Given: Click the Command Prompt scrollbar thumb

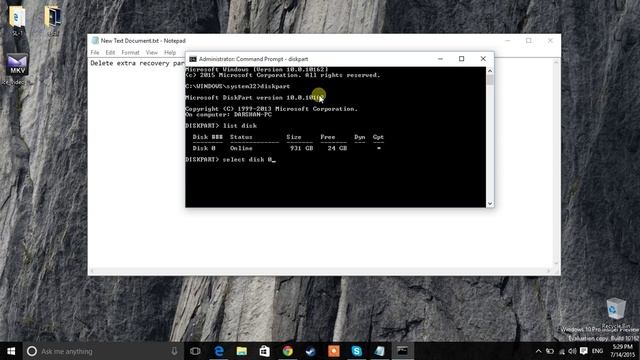Looking at the screenshot, I should coord(490,80).
